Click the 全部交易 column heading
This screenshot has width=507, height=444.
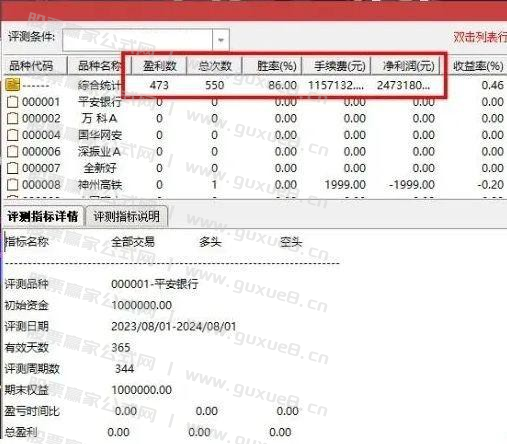point(133,241)
